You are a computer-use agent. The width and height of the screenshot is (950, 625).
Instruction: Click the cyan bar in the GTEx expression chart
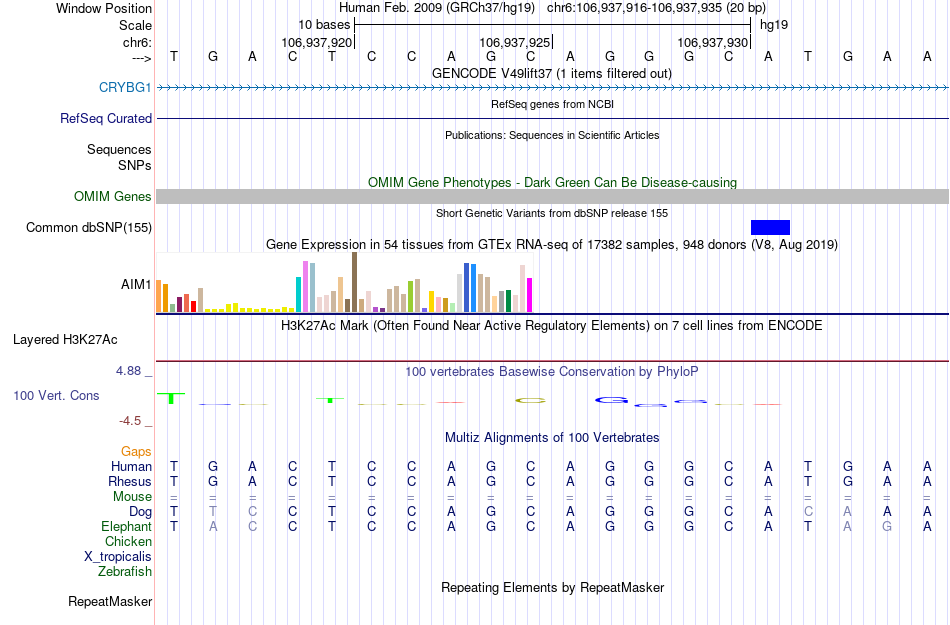[x=299, y=294]
